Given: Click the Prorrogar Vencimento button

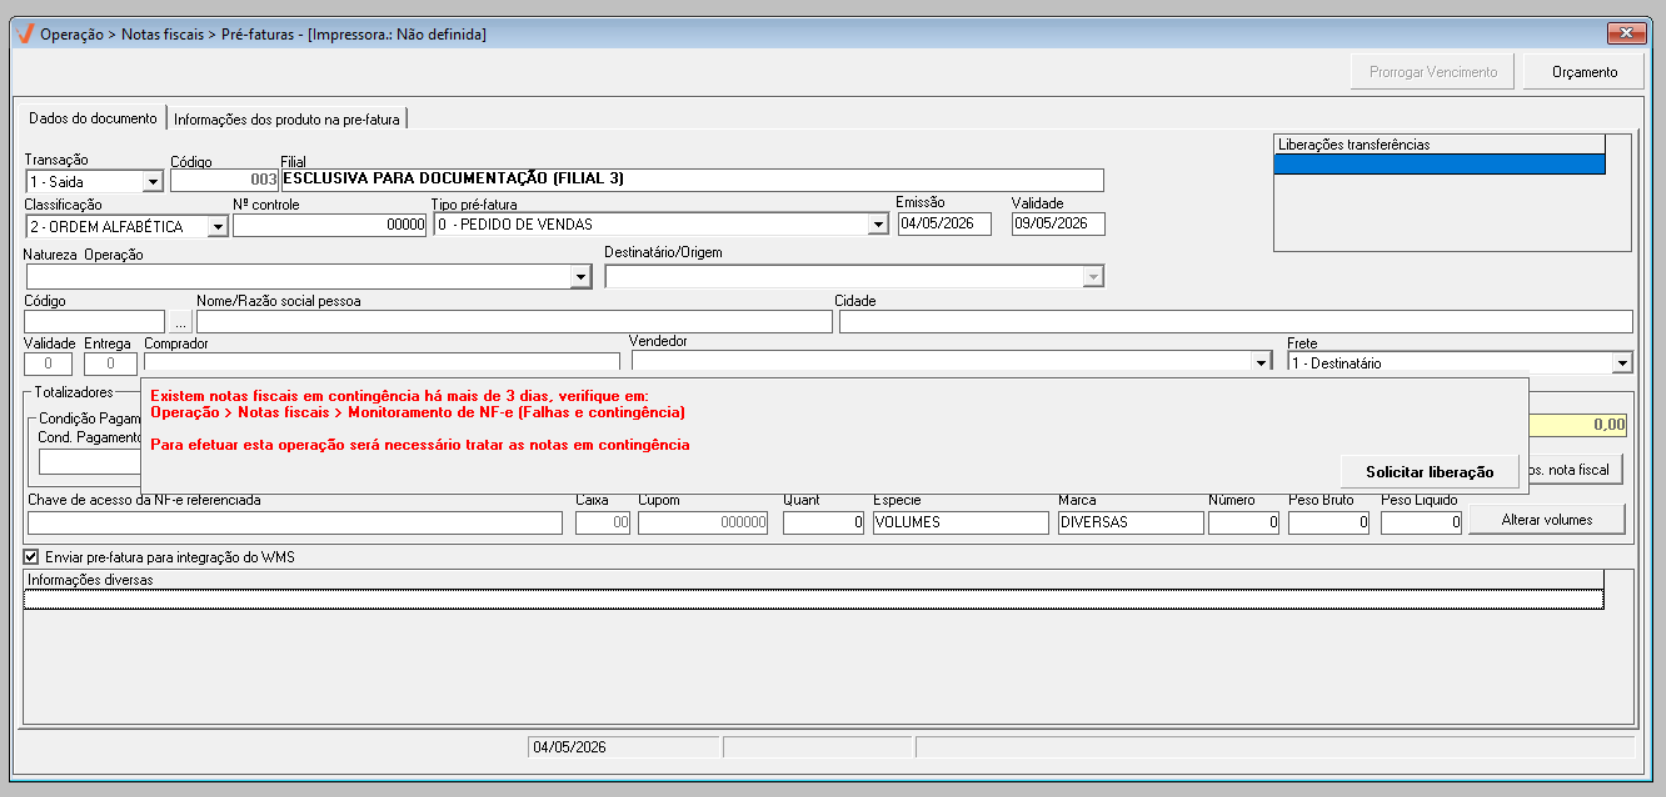Looking at the screenshot, I should (1432, 72).
